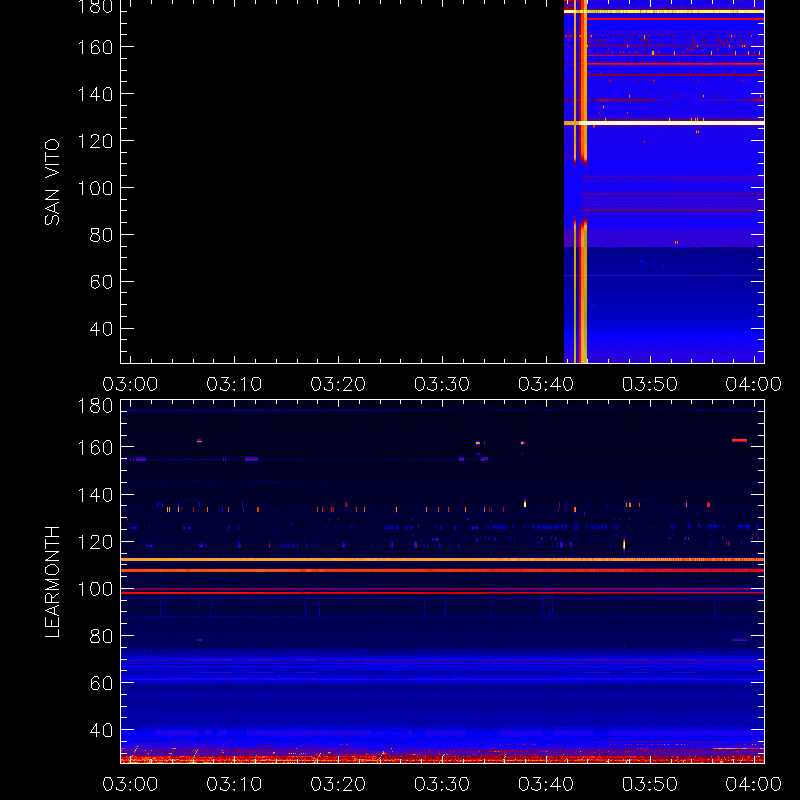Click the 03:50 time label under the San Vito plot

[649, 384]
